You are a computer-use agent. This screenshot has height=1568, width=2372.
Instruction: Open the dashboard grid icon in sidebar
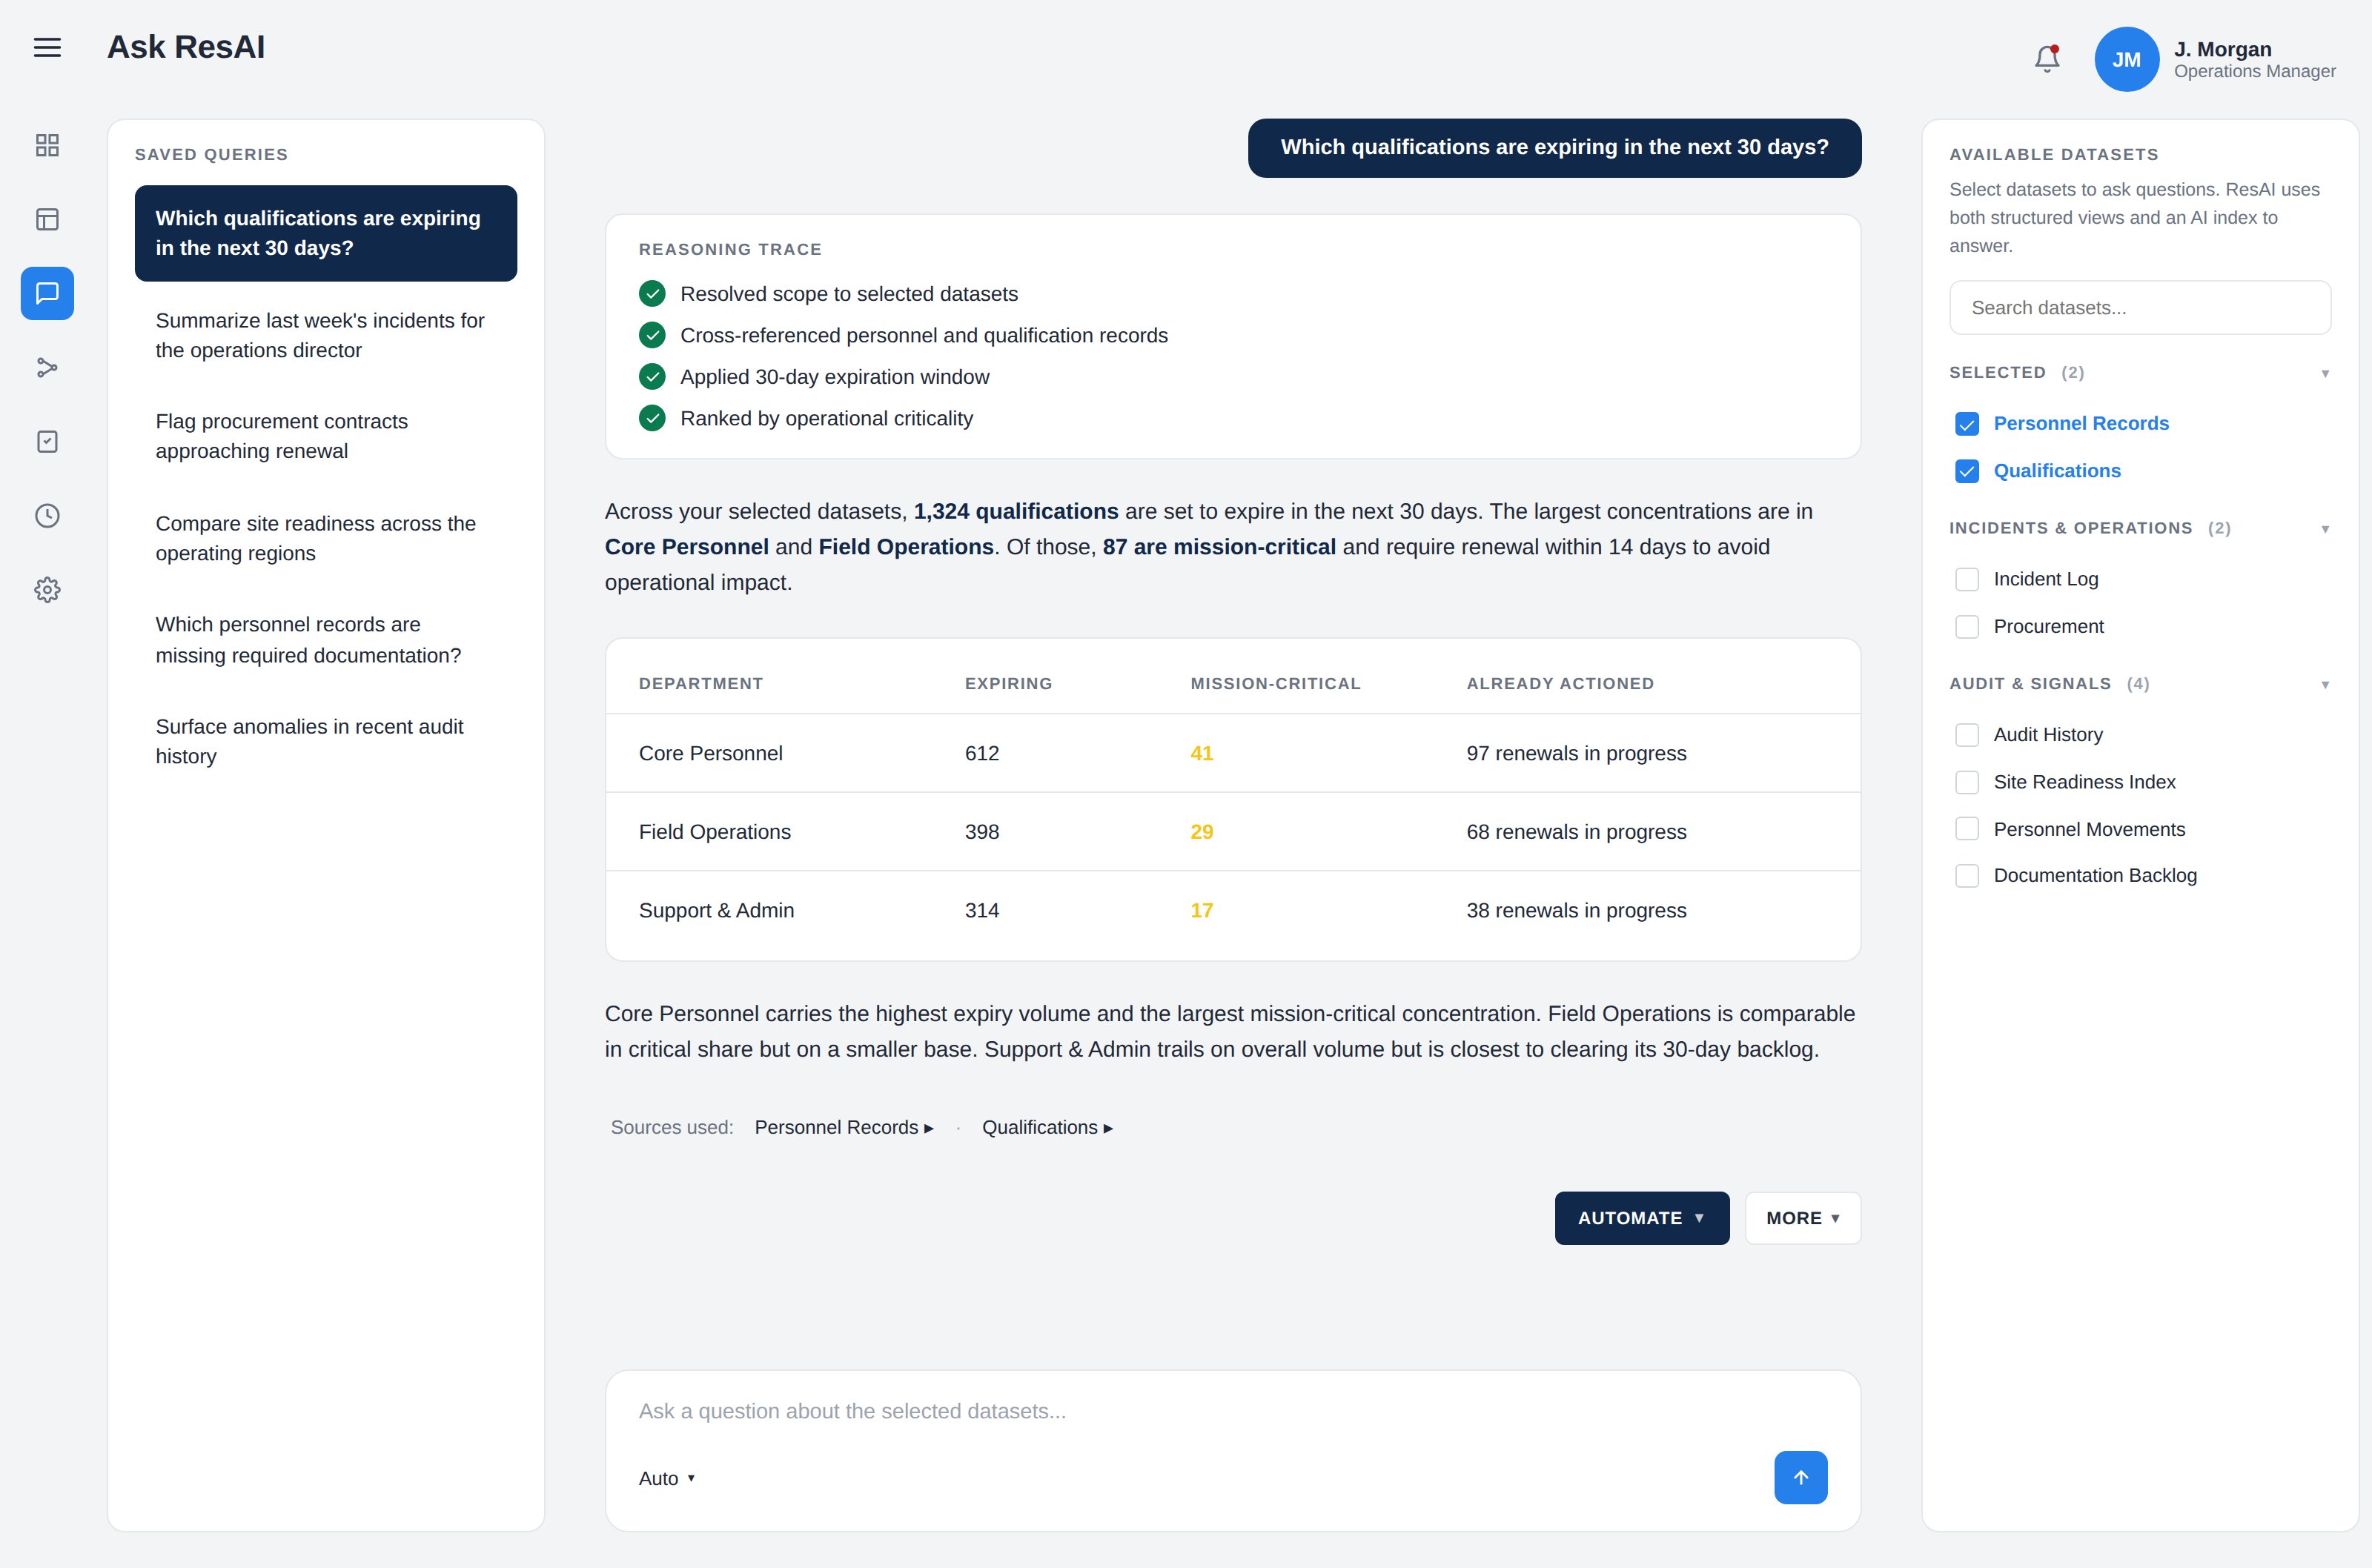[47, 145]
